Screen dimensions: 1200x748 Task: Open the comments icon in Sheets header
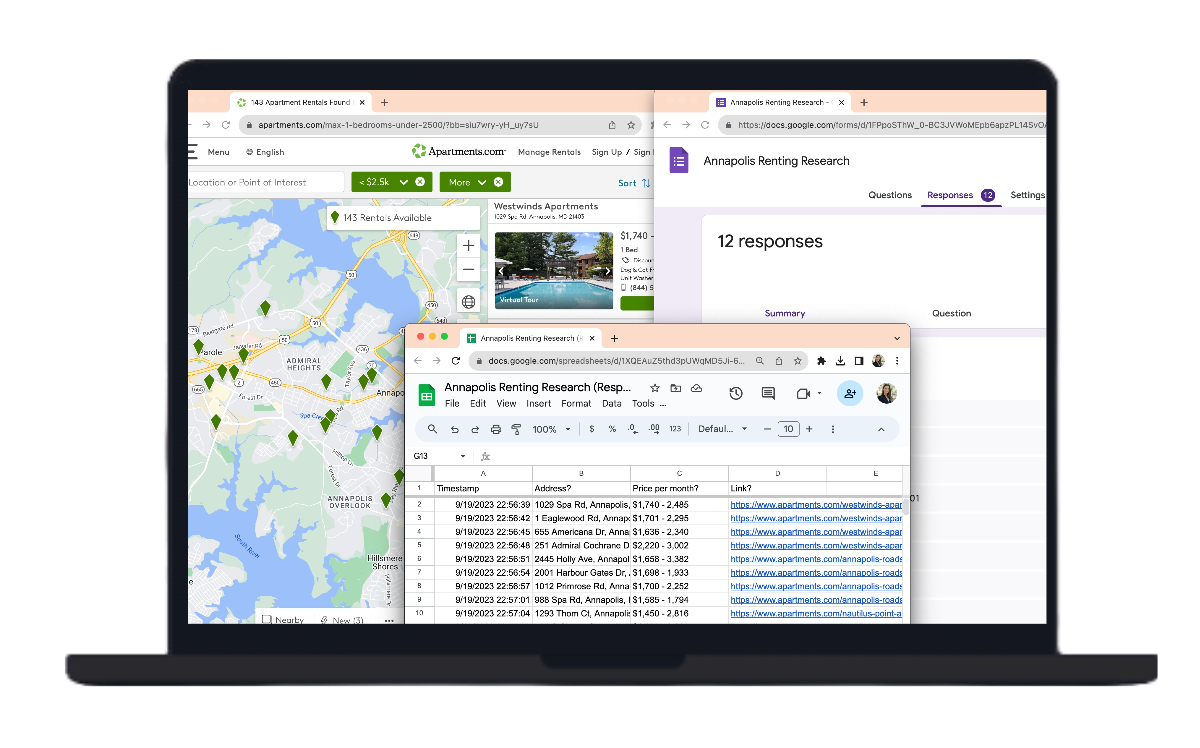click(768, 393)
